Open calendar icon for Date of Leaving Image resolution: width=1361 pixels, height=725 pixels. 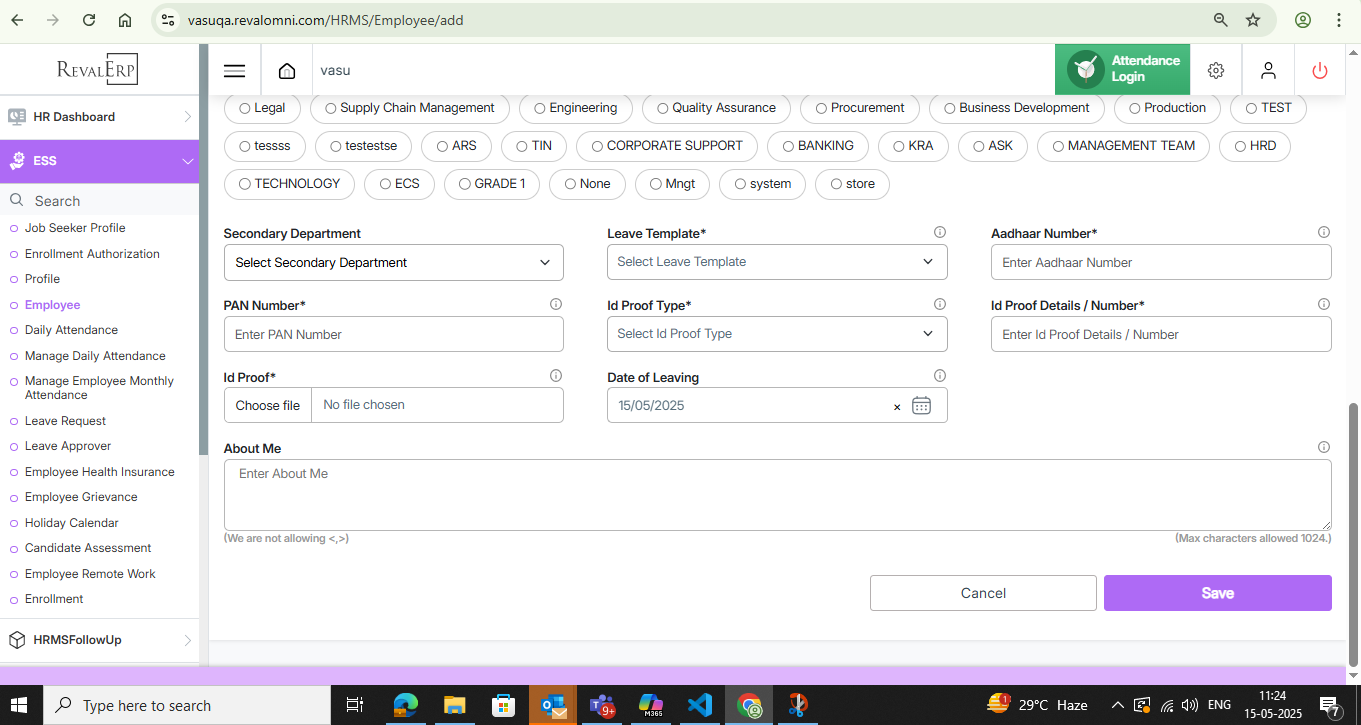[x=921, y=406]
